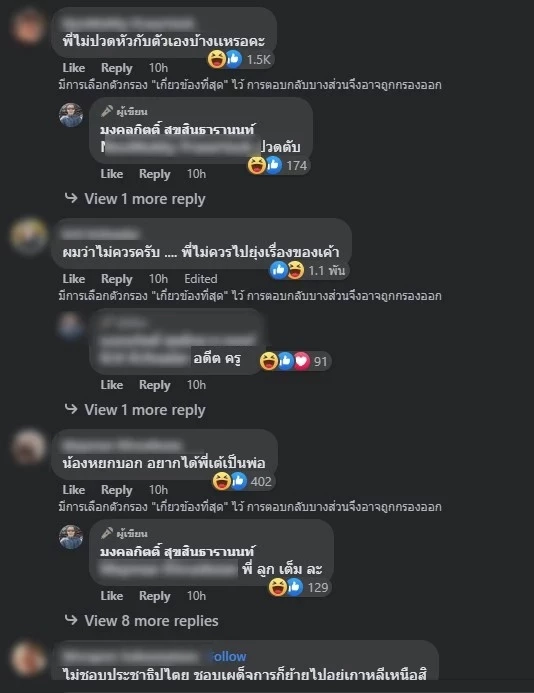
Task: Open reactions beside the 402 count
Action: [229, 481]
